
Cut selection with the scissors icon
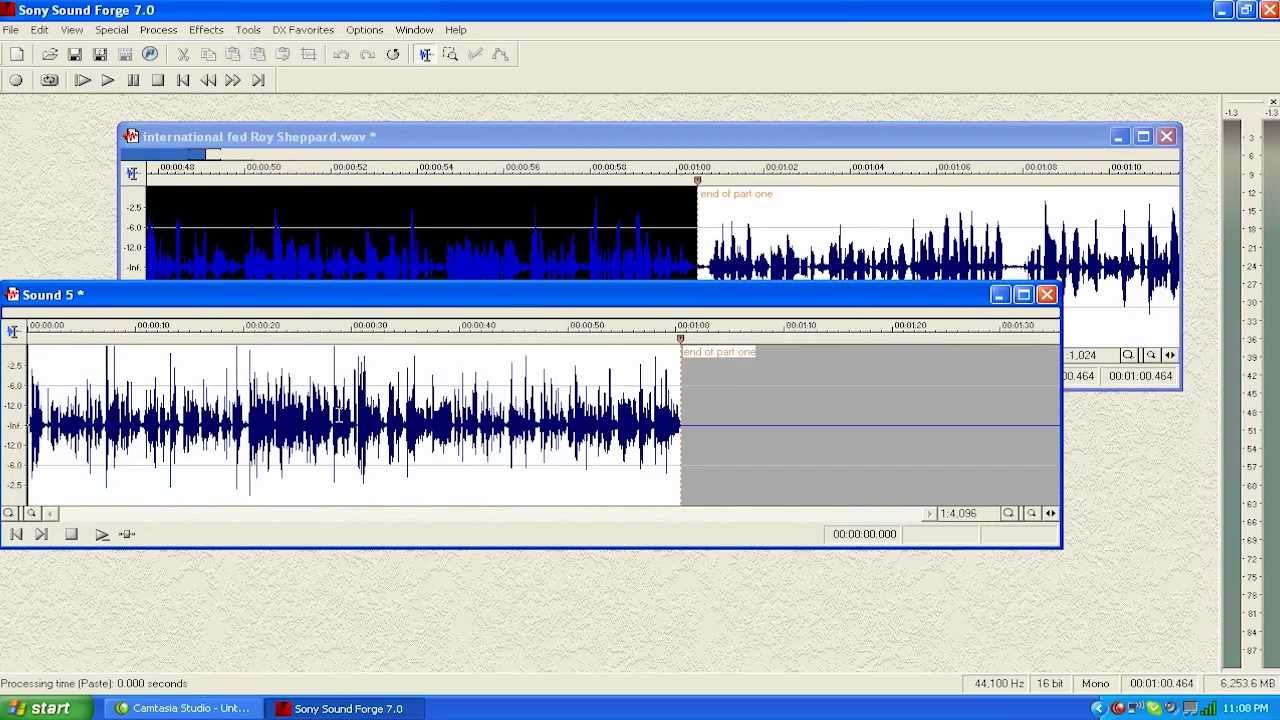183,55
